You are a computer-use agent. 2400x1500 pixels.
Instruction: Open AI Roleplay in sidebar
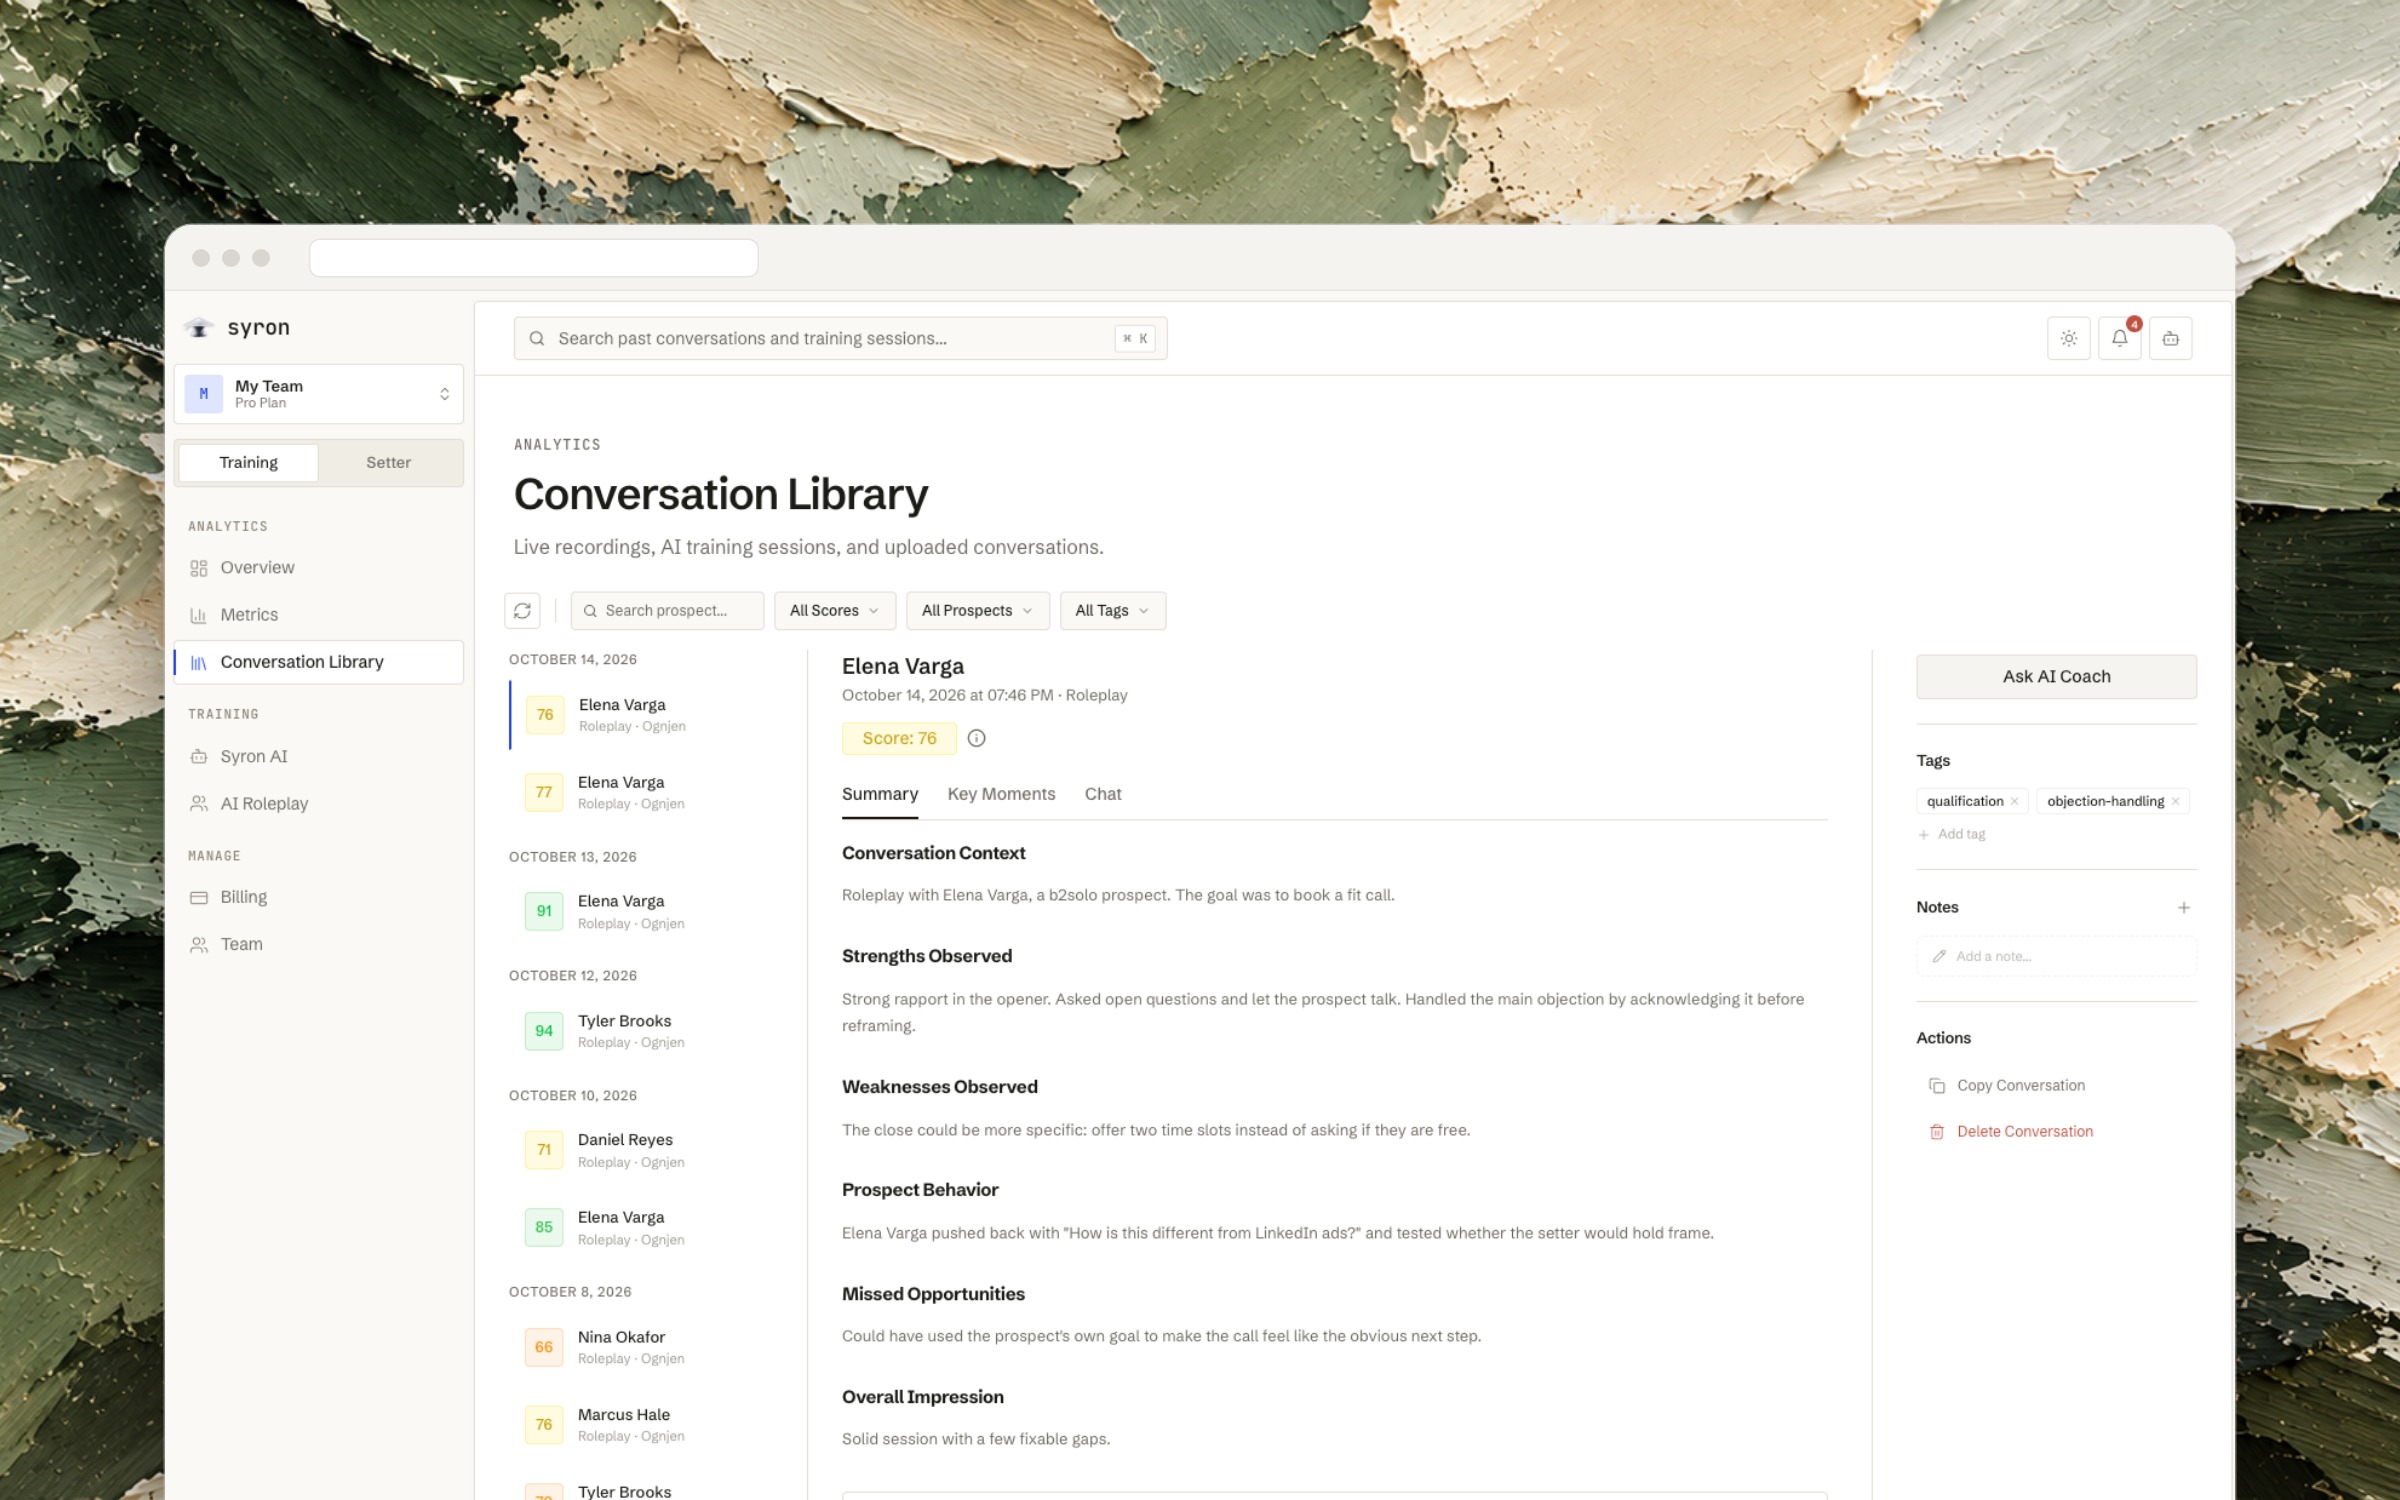pos(318,803)
